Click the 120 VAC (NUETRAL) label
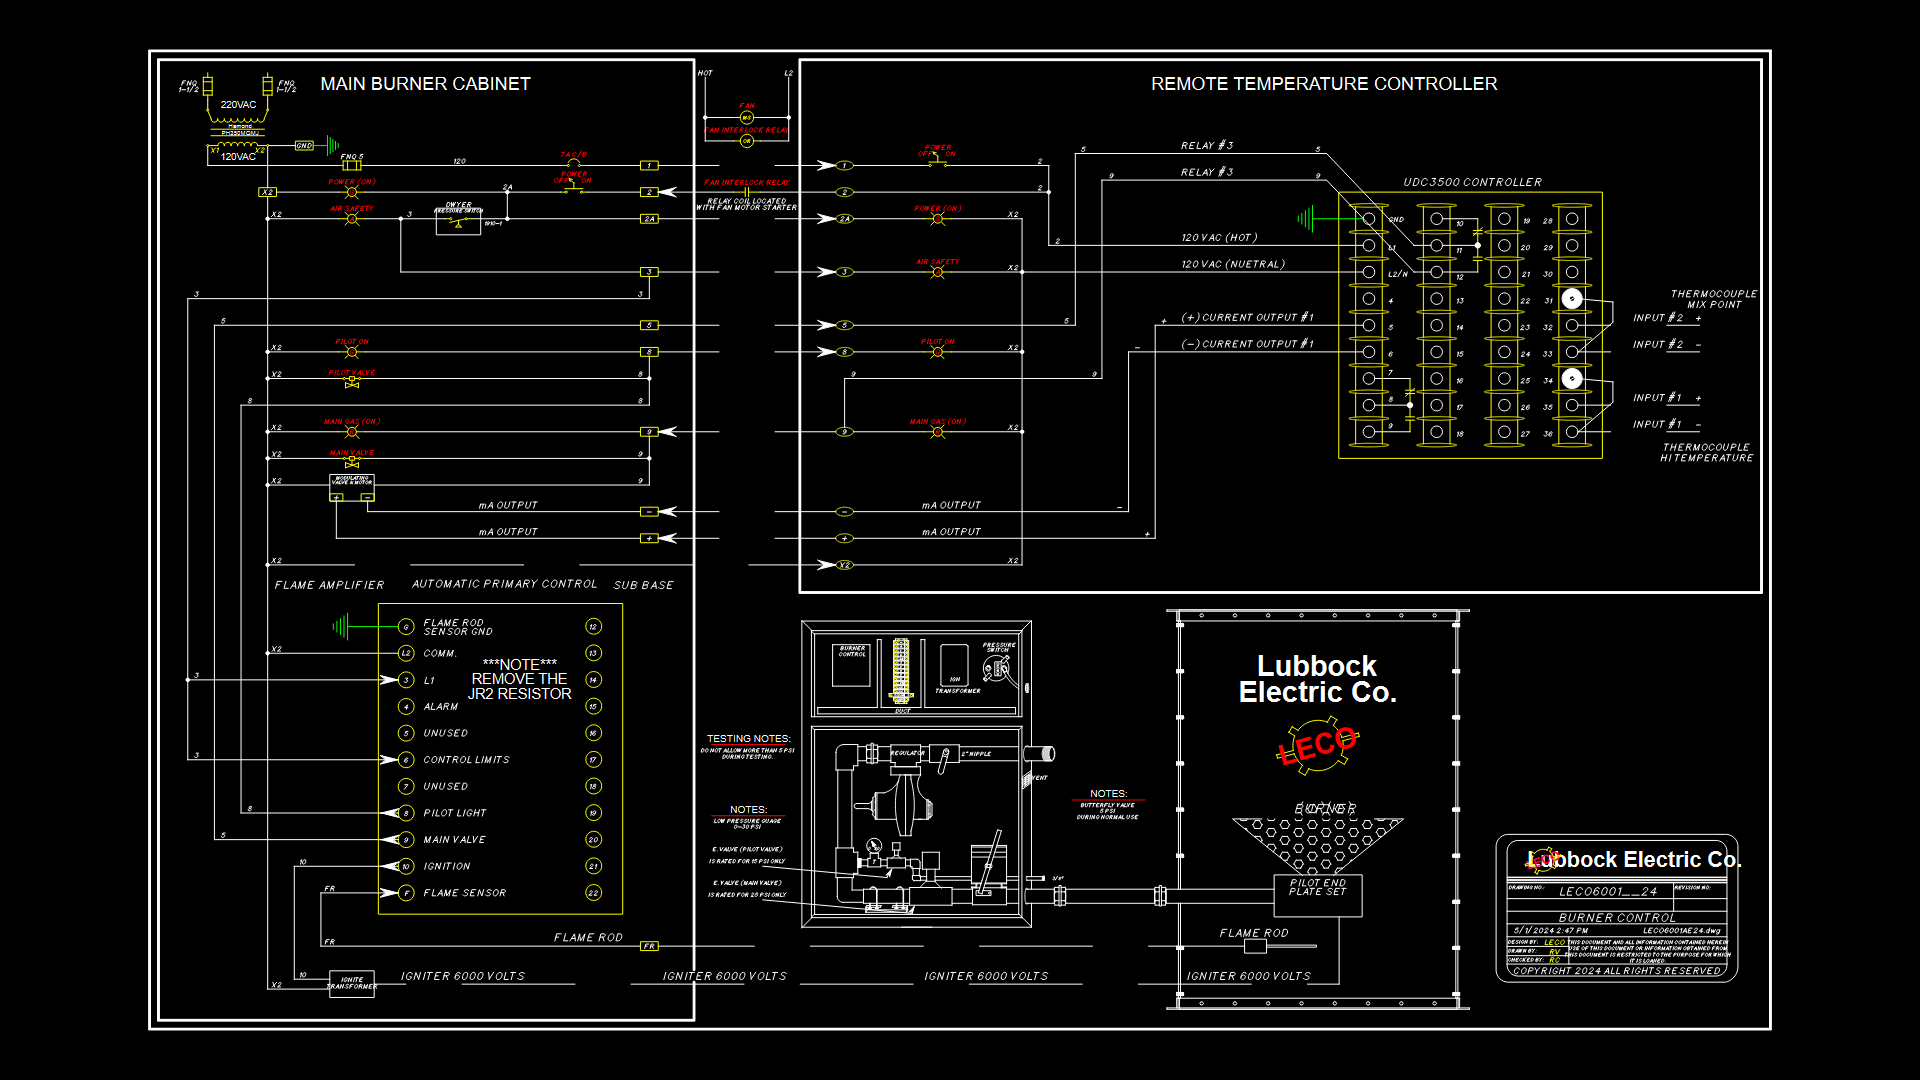The image size is (1920, 1080). (x=1233, y=265)
